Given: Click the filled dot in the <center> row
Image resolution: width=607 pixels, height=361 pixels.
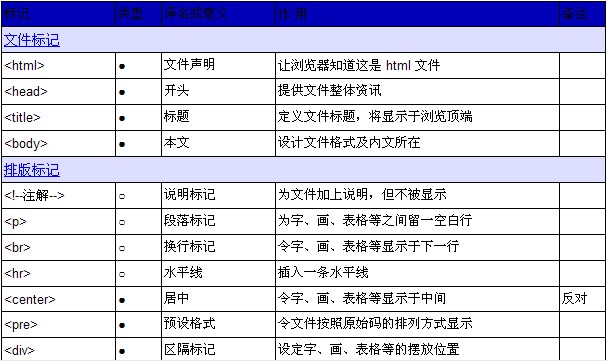Looking at the screenshot, I should pyautogui.click(x=122, y=300).
